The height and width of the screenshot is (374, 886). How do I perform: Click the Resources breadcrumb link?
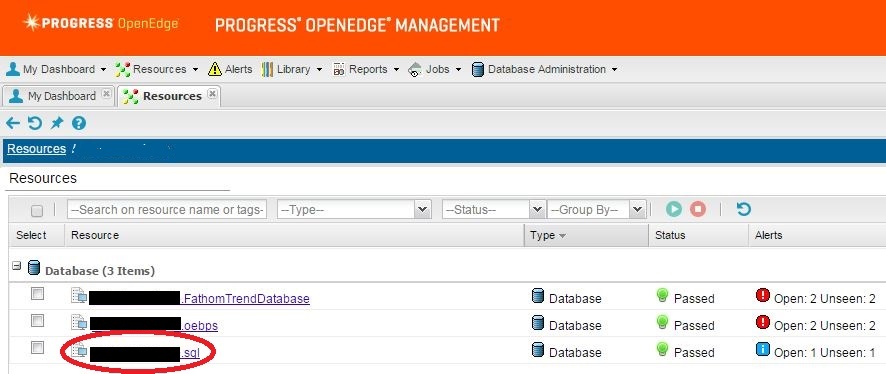pos(37,149)
